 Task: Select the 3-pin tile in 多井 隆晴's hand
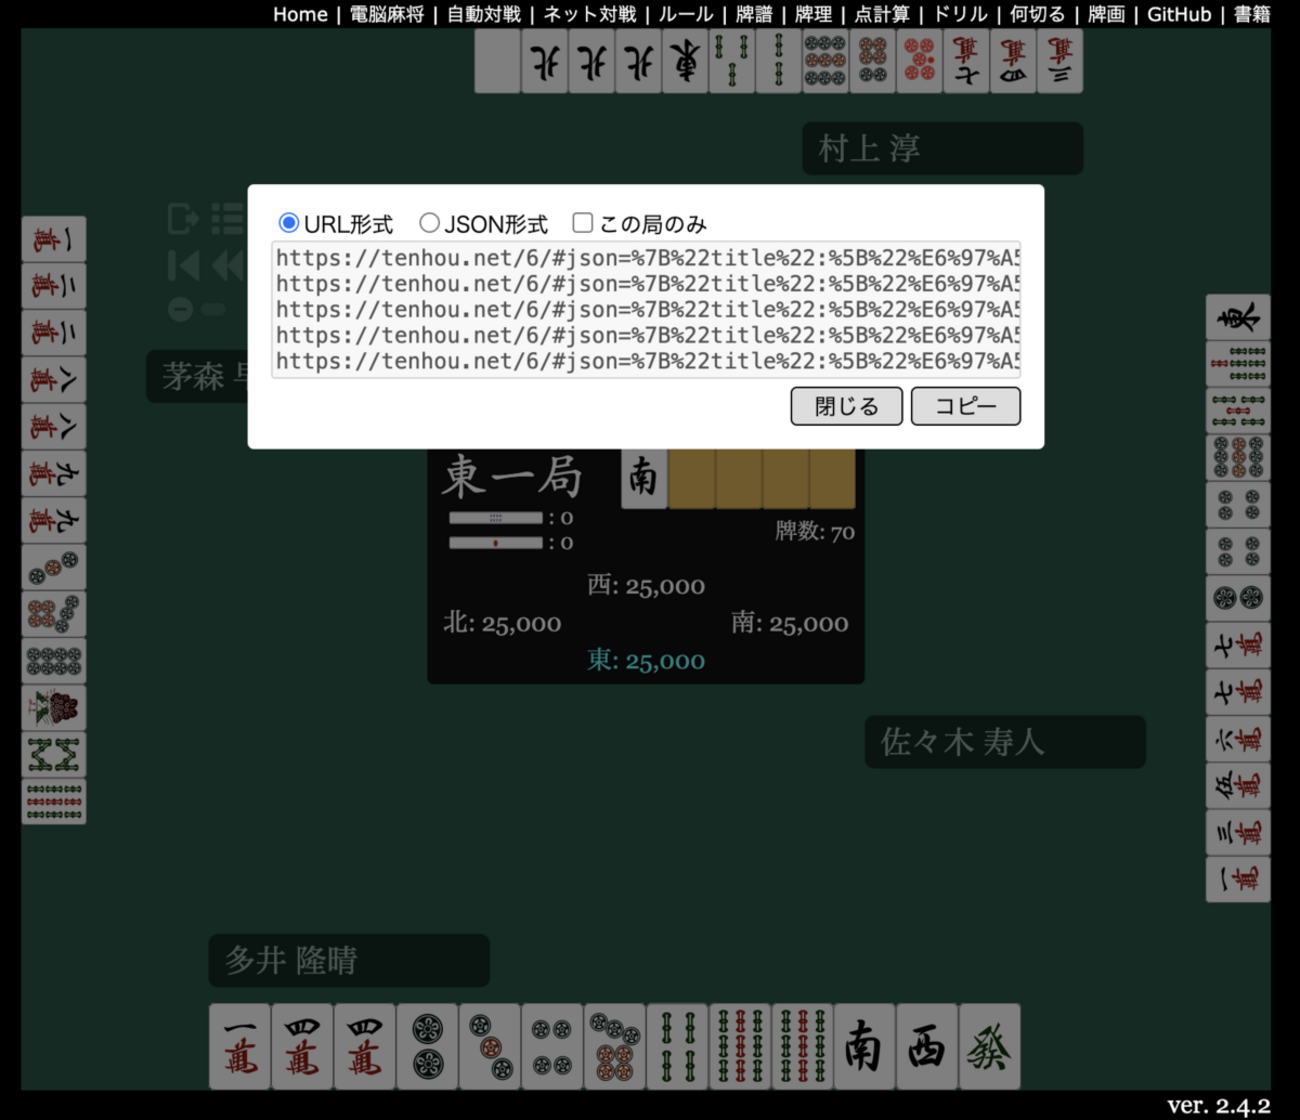(x=490, y=1046)
